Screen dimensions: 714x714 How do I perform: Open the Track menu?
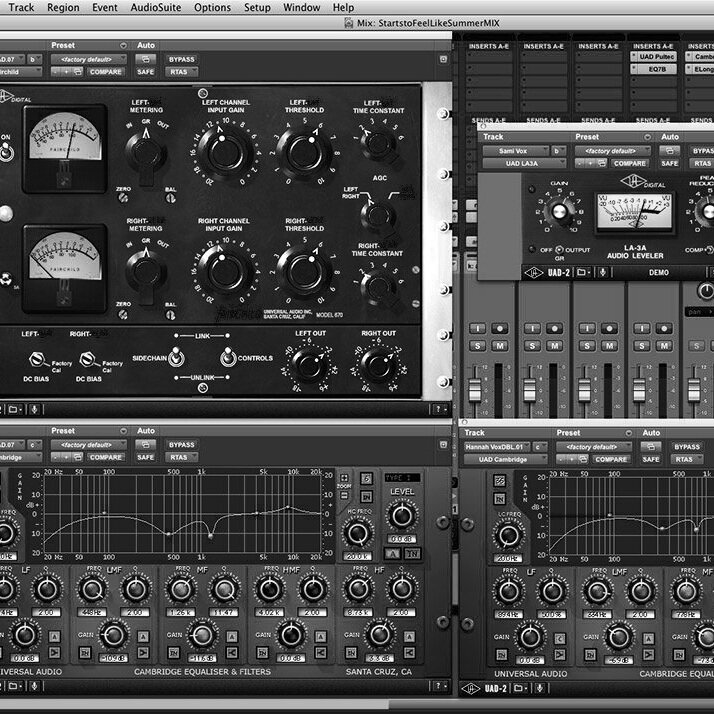tap(21, 7)
